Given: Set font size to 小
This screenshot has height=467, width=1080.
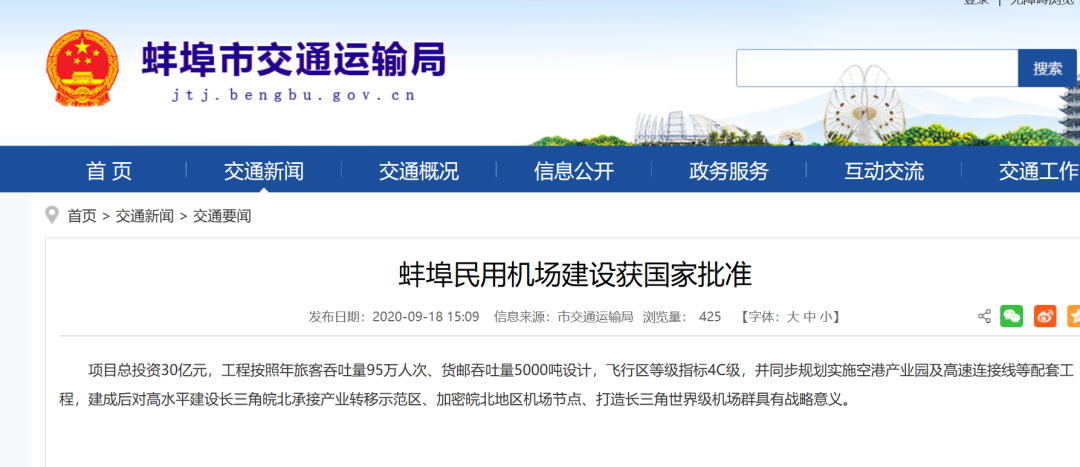Looking at the screenshot, I should coord(824,317).
